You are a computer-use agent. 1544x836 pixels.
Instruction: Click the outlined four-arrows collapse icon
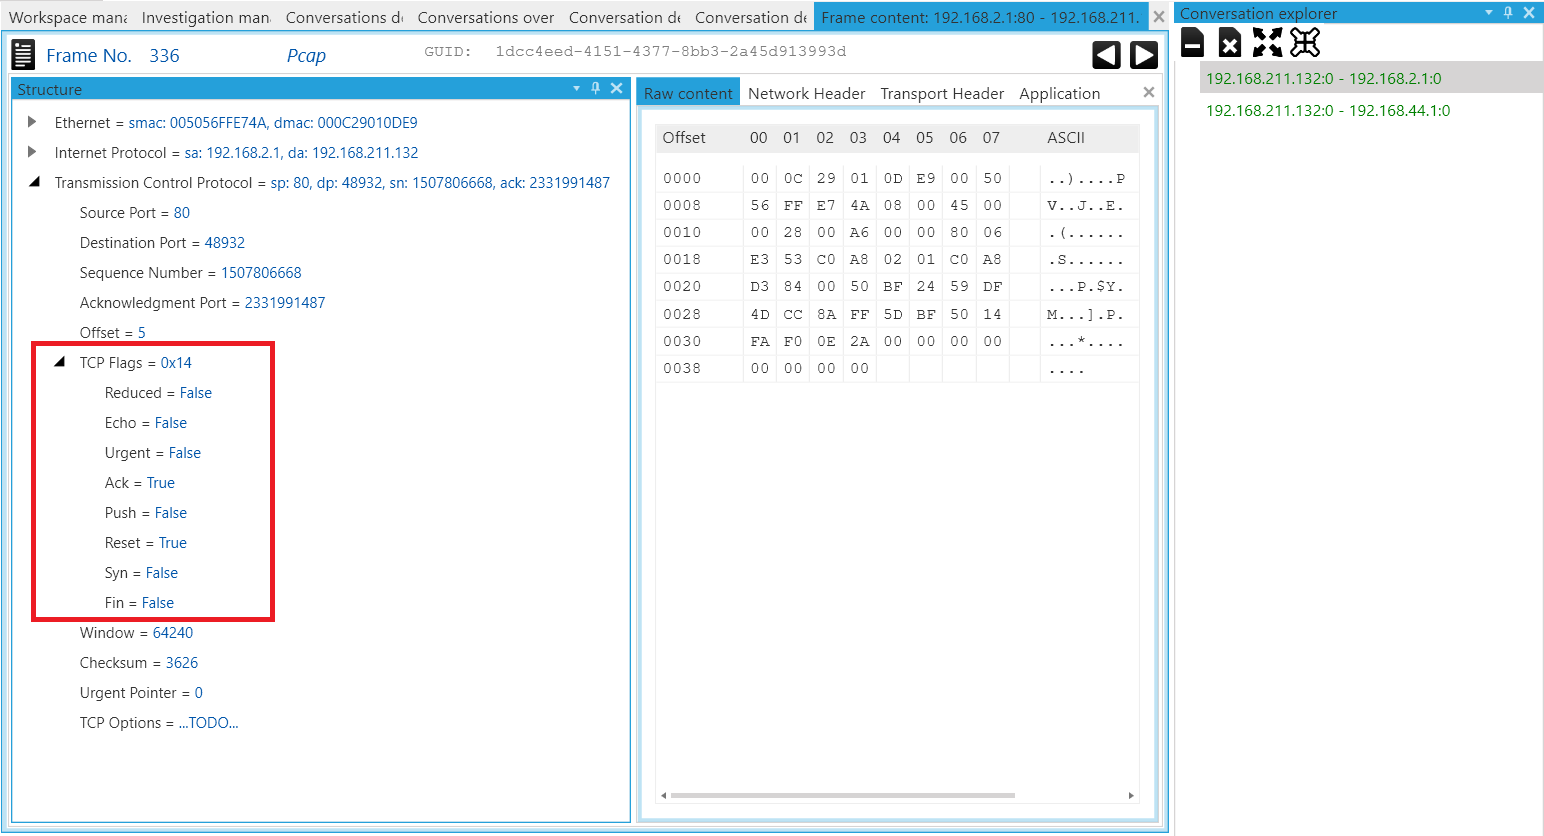[x=1305, y=42]
